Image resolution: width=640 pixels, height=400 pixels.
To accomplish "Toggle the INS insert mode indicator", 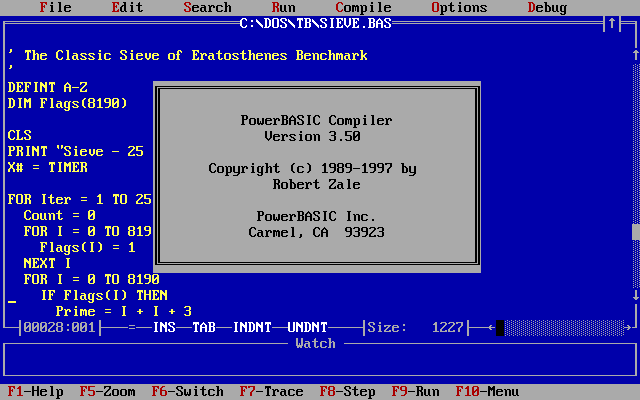I will [164, 327].
